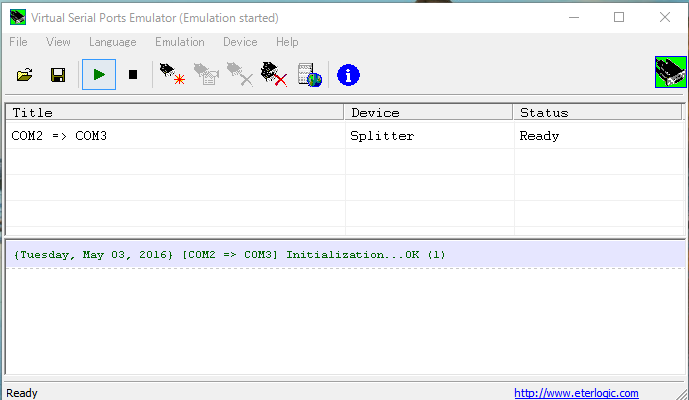
Task: Delete device using grayed connector X icon
Action: point(240,74)
